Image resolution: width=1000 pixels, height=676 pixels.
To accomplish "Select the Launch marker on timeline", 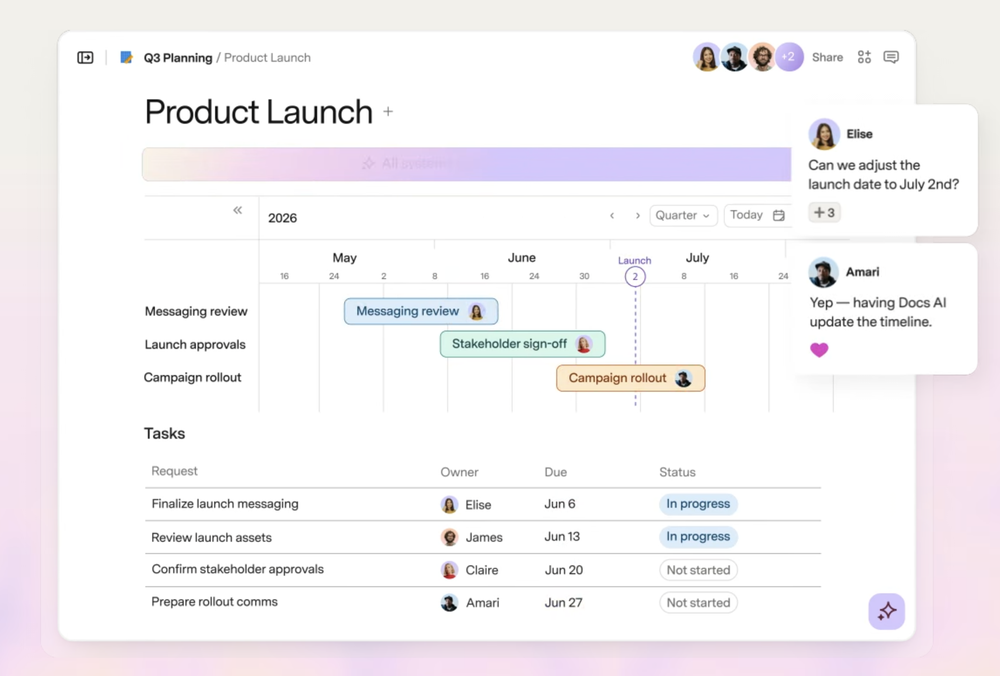I will click(x=635, y=276).
